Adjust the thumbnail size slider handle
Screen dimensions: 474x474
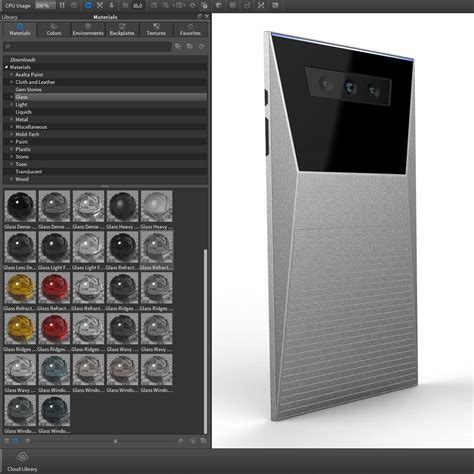(x=115, y=441)
